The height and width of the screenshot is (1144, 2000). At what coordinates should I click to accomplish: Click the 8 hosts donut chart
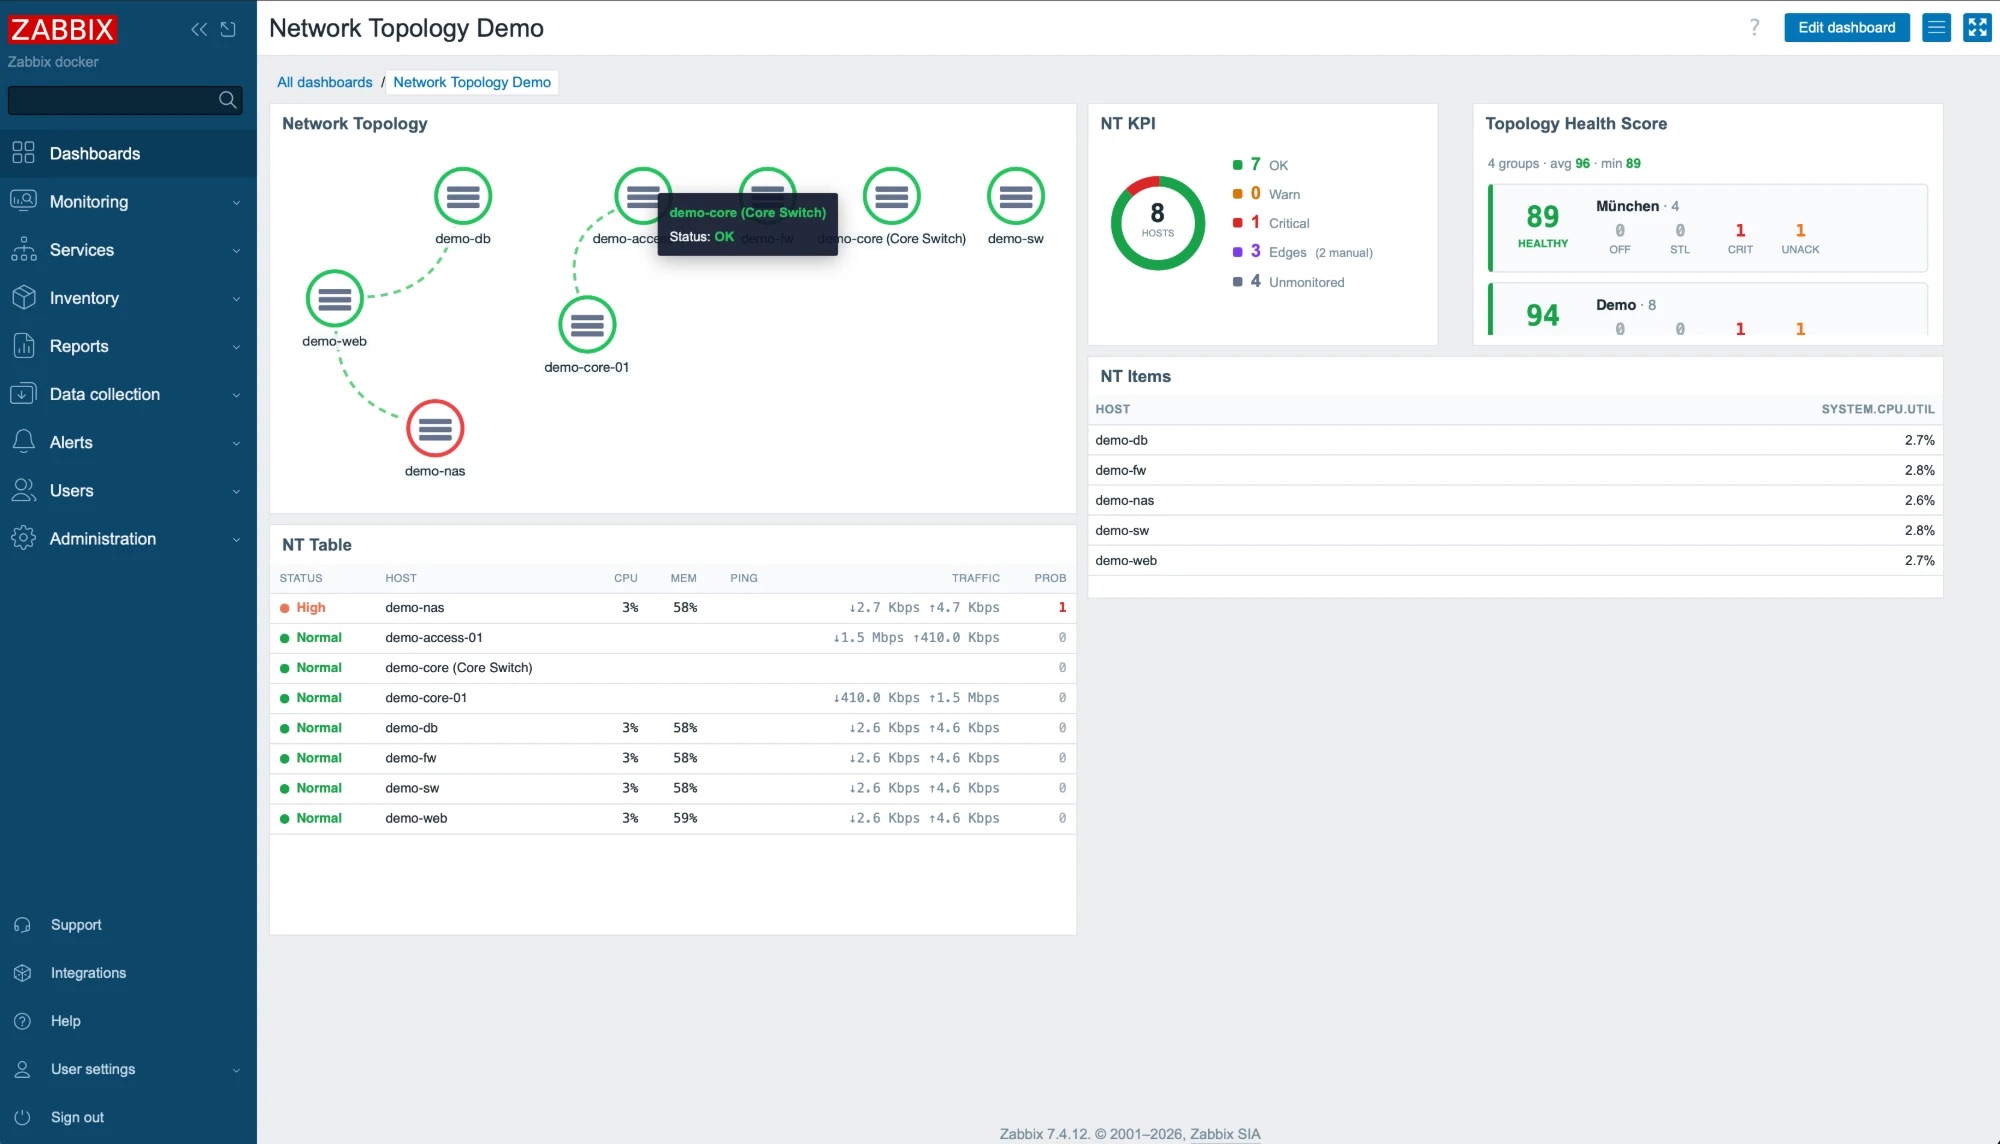pyautogui.click(x=1158, y=223)
